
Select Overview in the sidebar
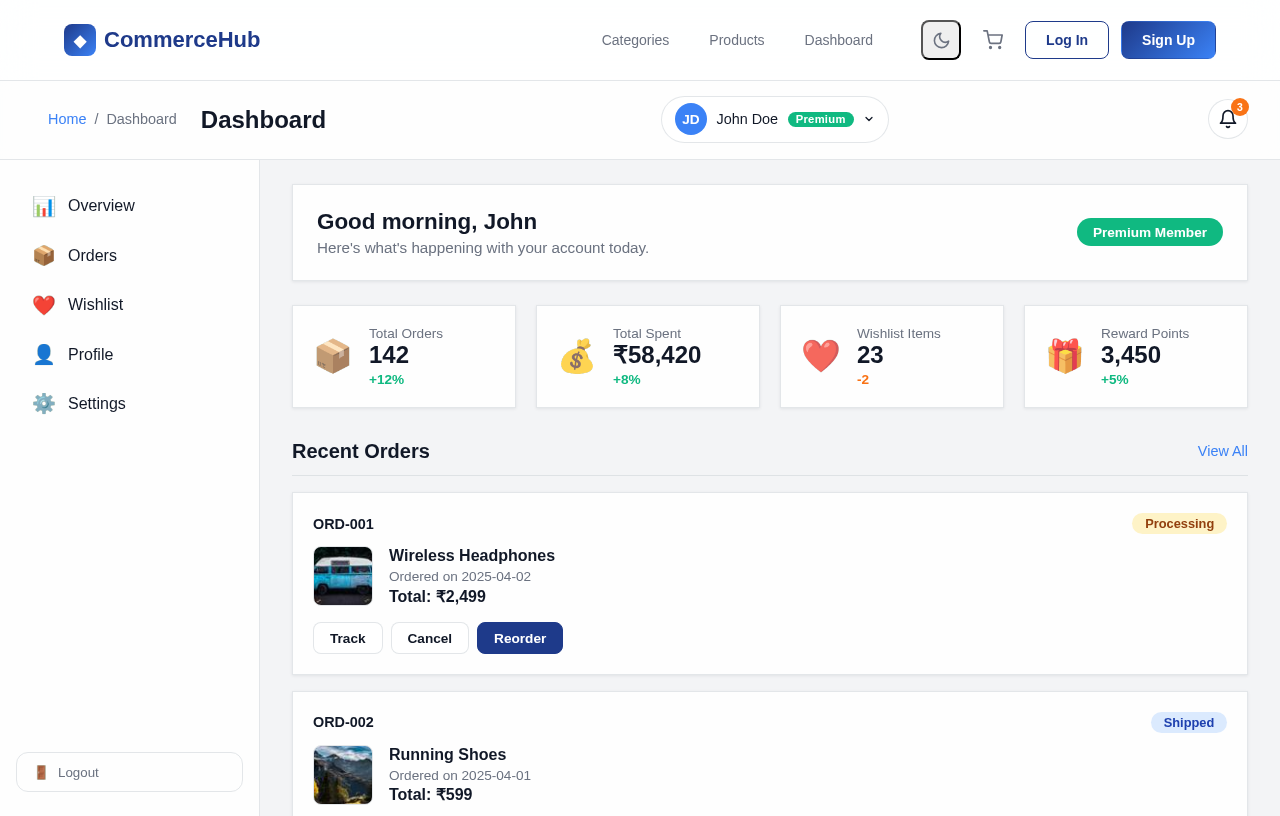coord(130,206)
